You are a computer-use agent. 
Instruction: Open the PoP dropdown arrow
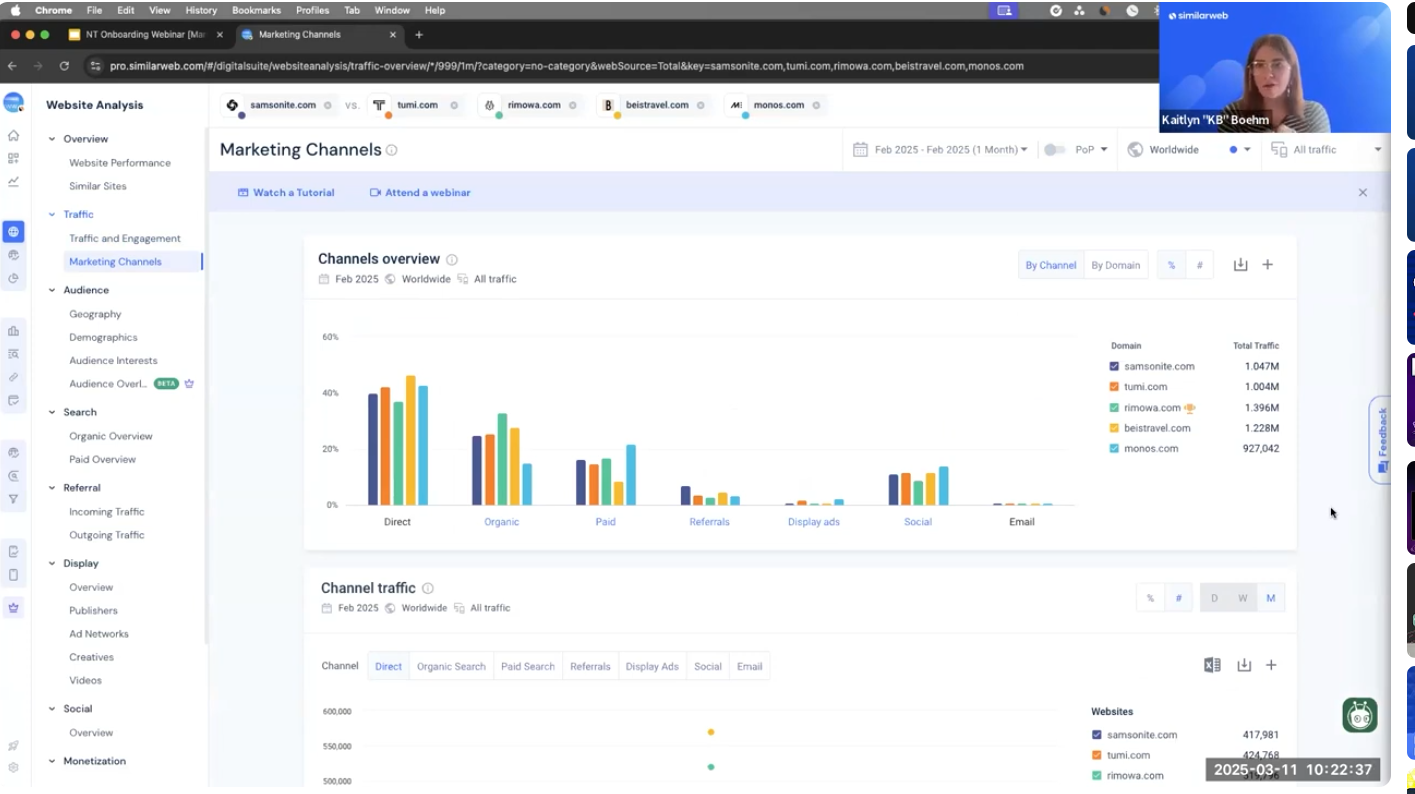1104,150
